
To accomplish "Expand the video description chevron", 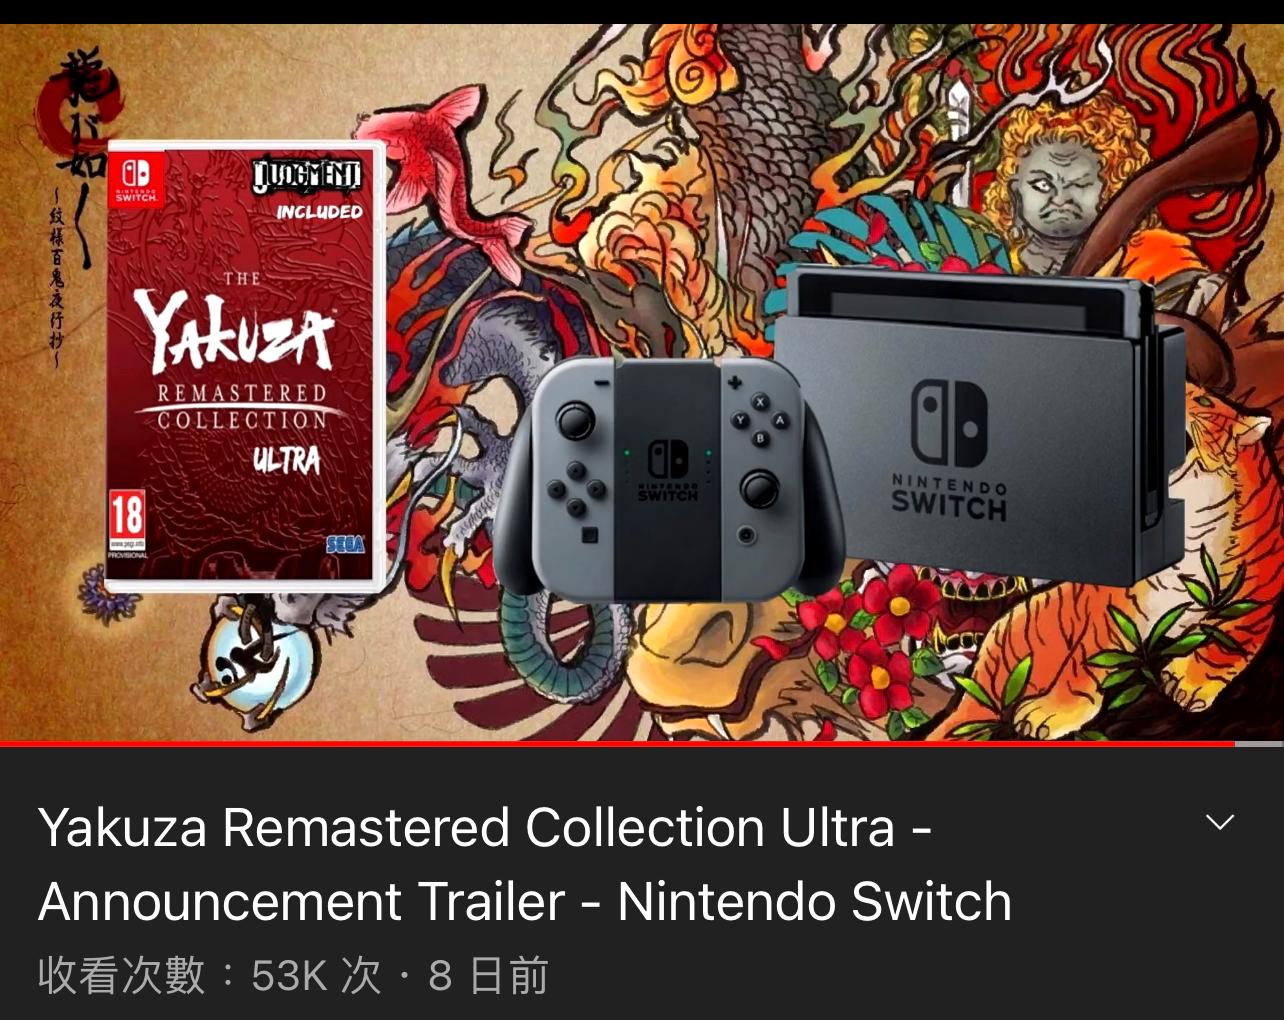I will pyautogui.click(x=1220, y=823).
